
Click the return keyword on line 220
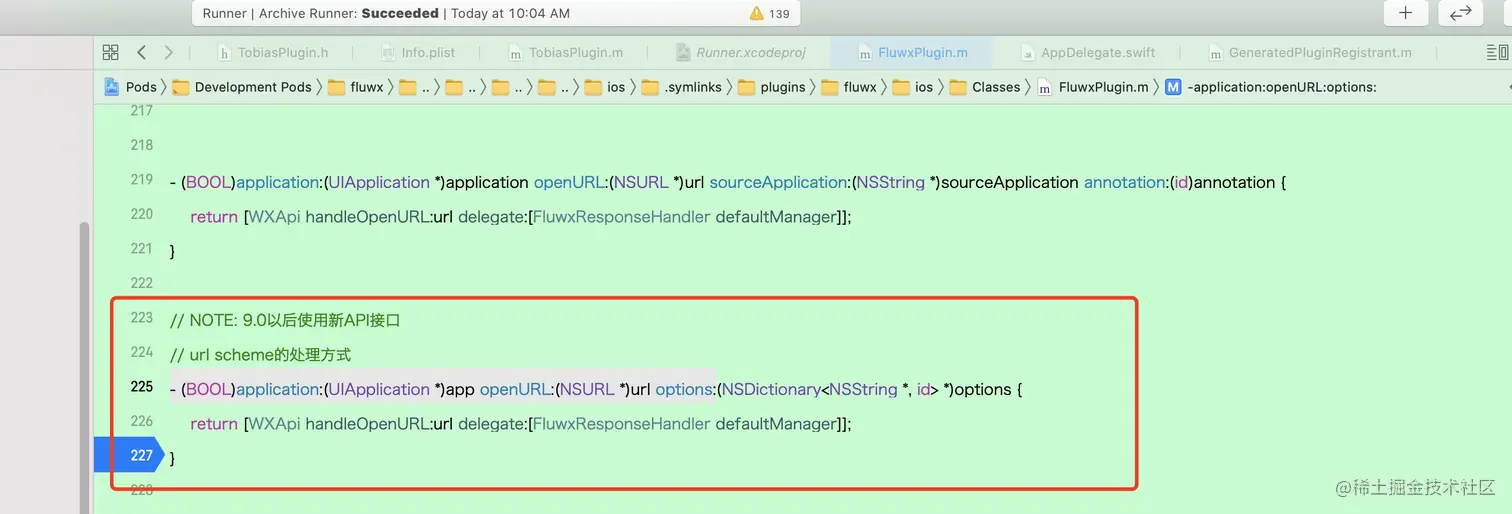214,217
